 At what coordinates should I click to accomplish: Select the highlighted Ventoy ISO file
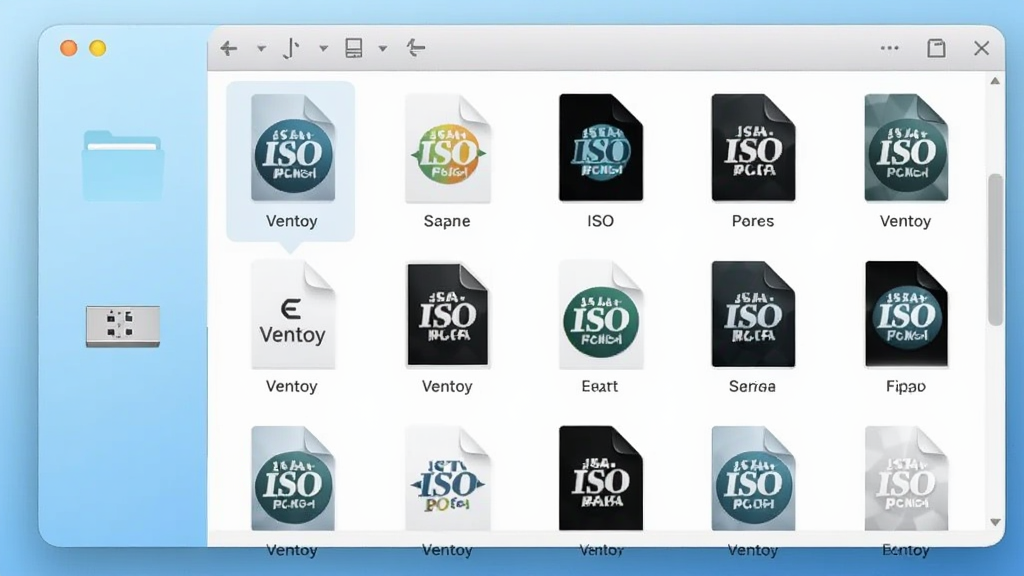[291, 161]
